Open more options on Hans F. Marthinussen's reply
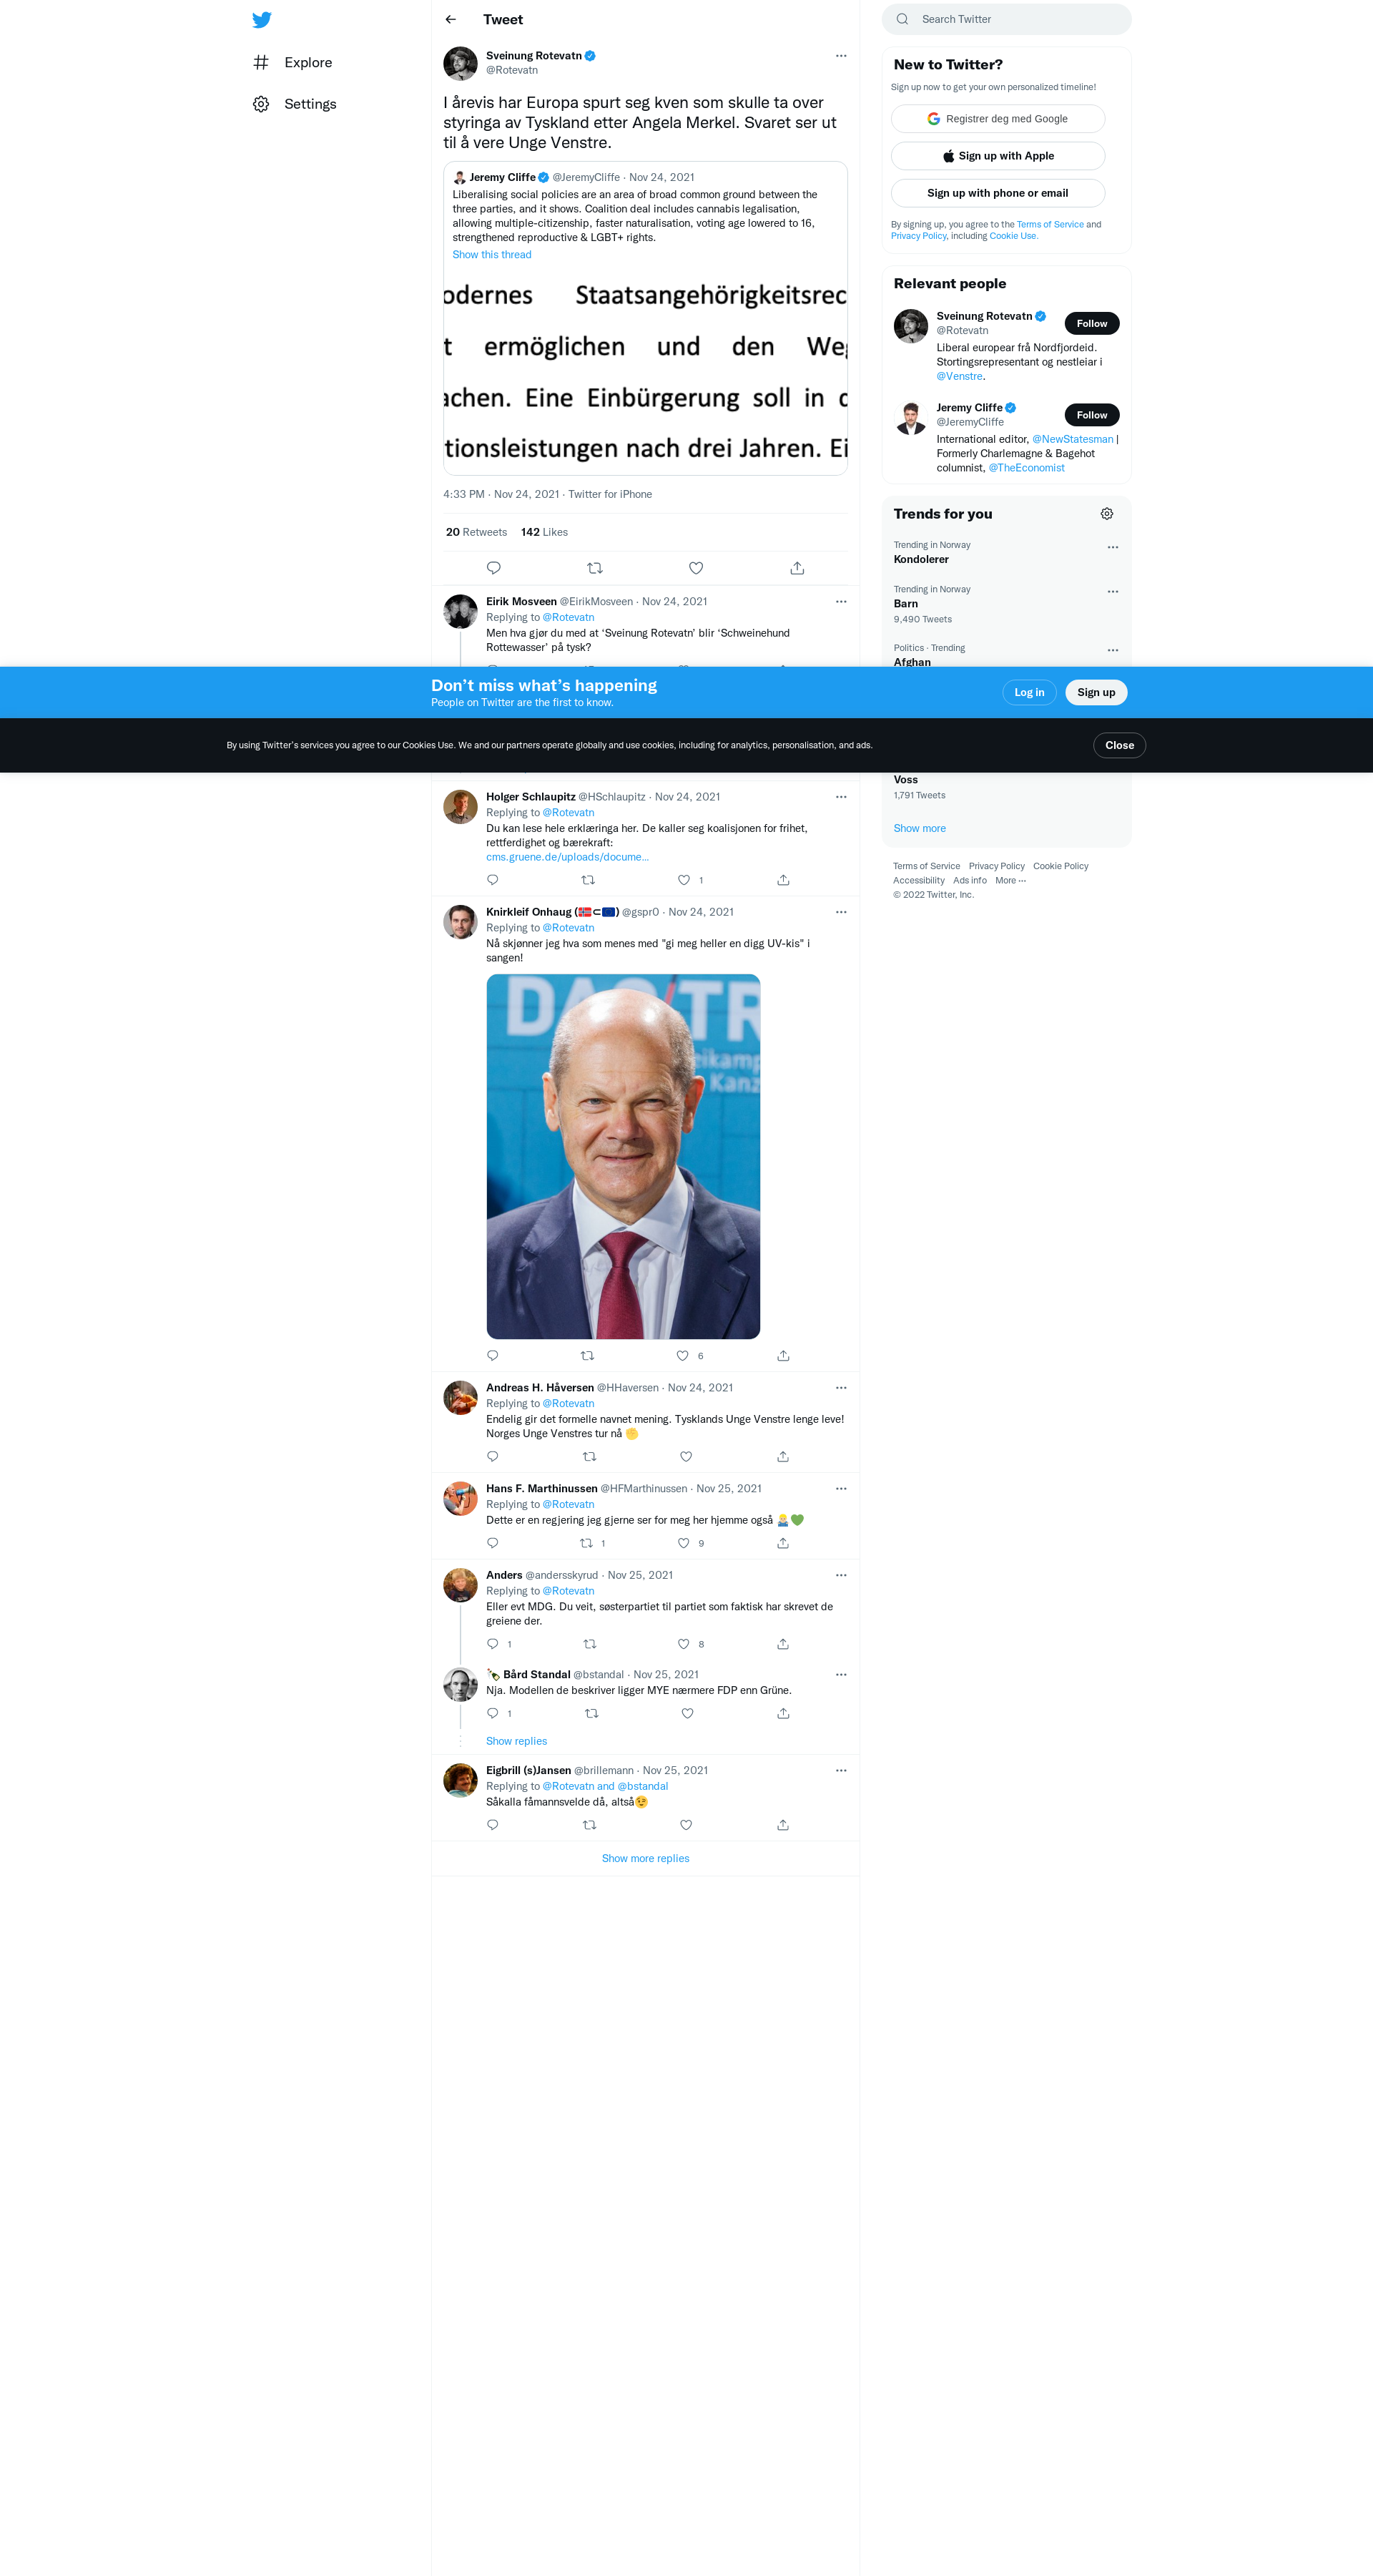This screenshot has width=1373, height=2576. click(841, 1489)
